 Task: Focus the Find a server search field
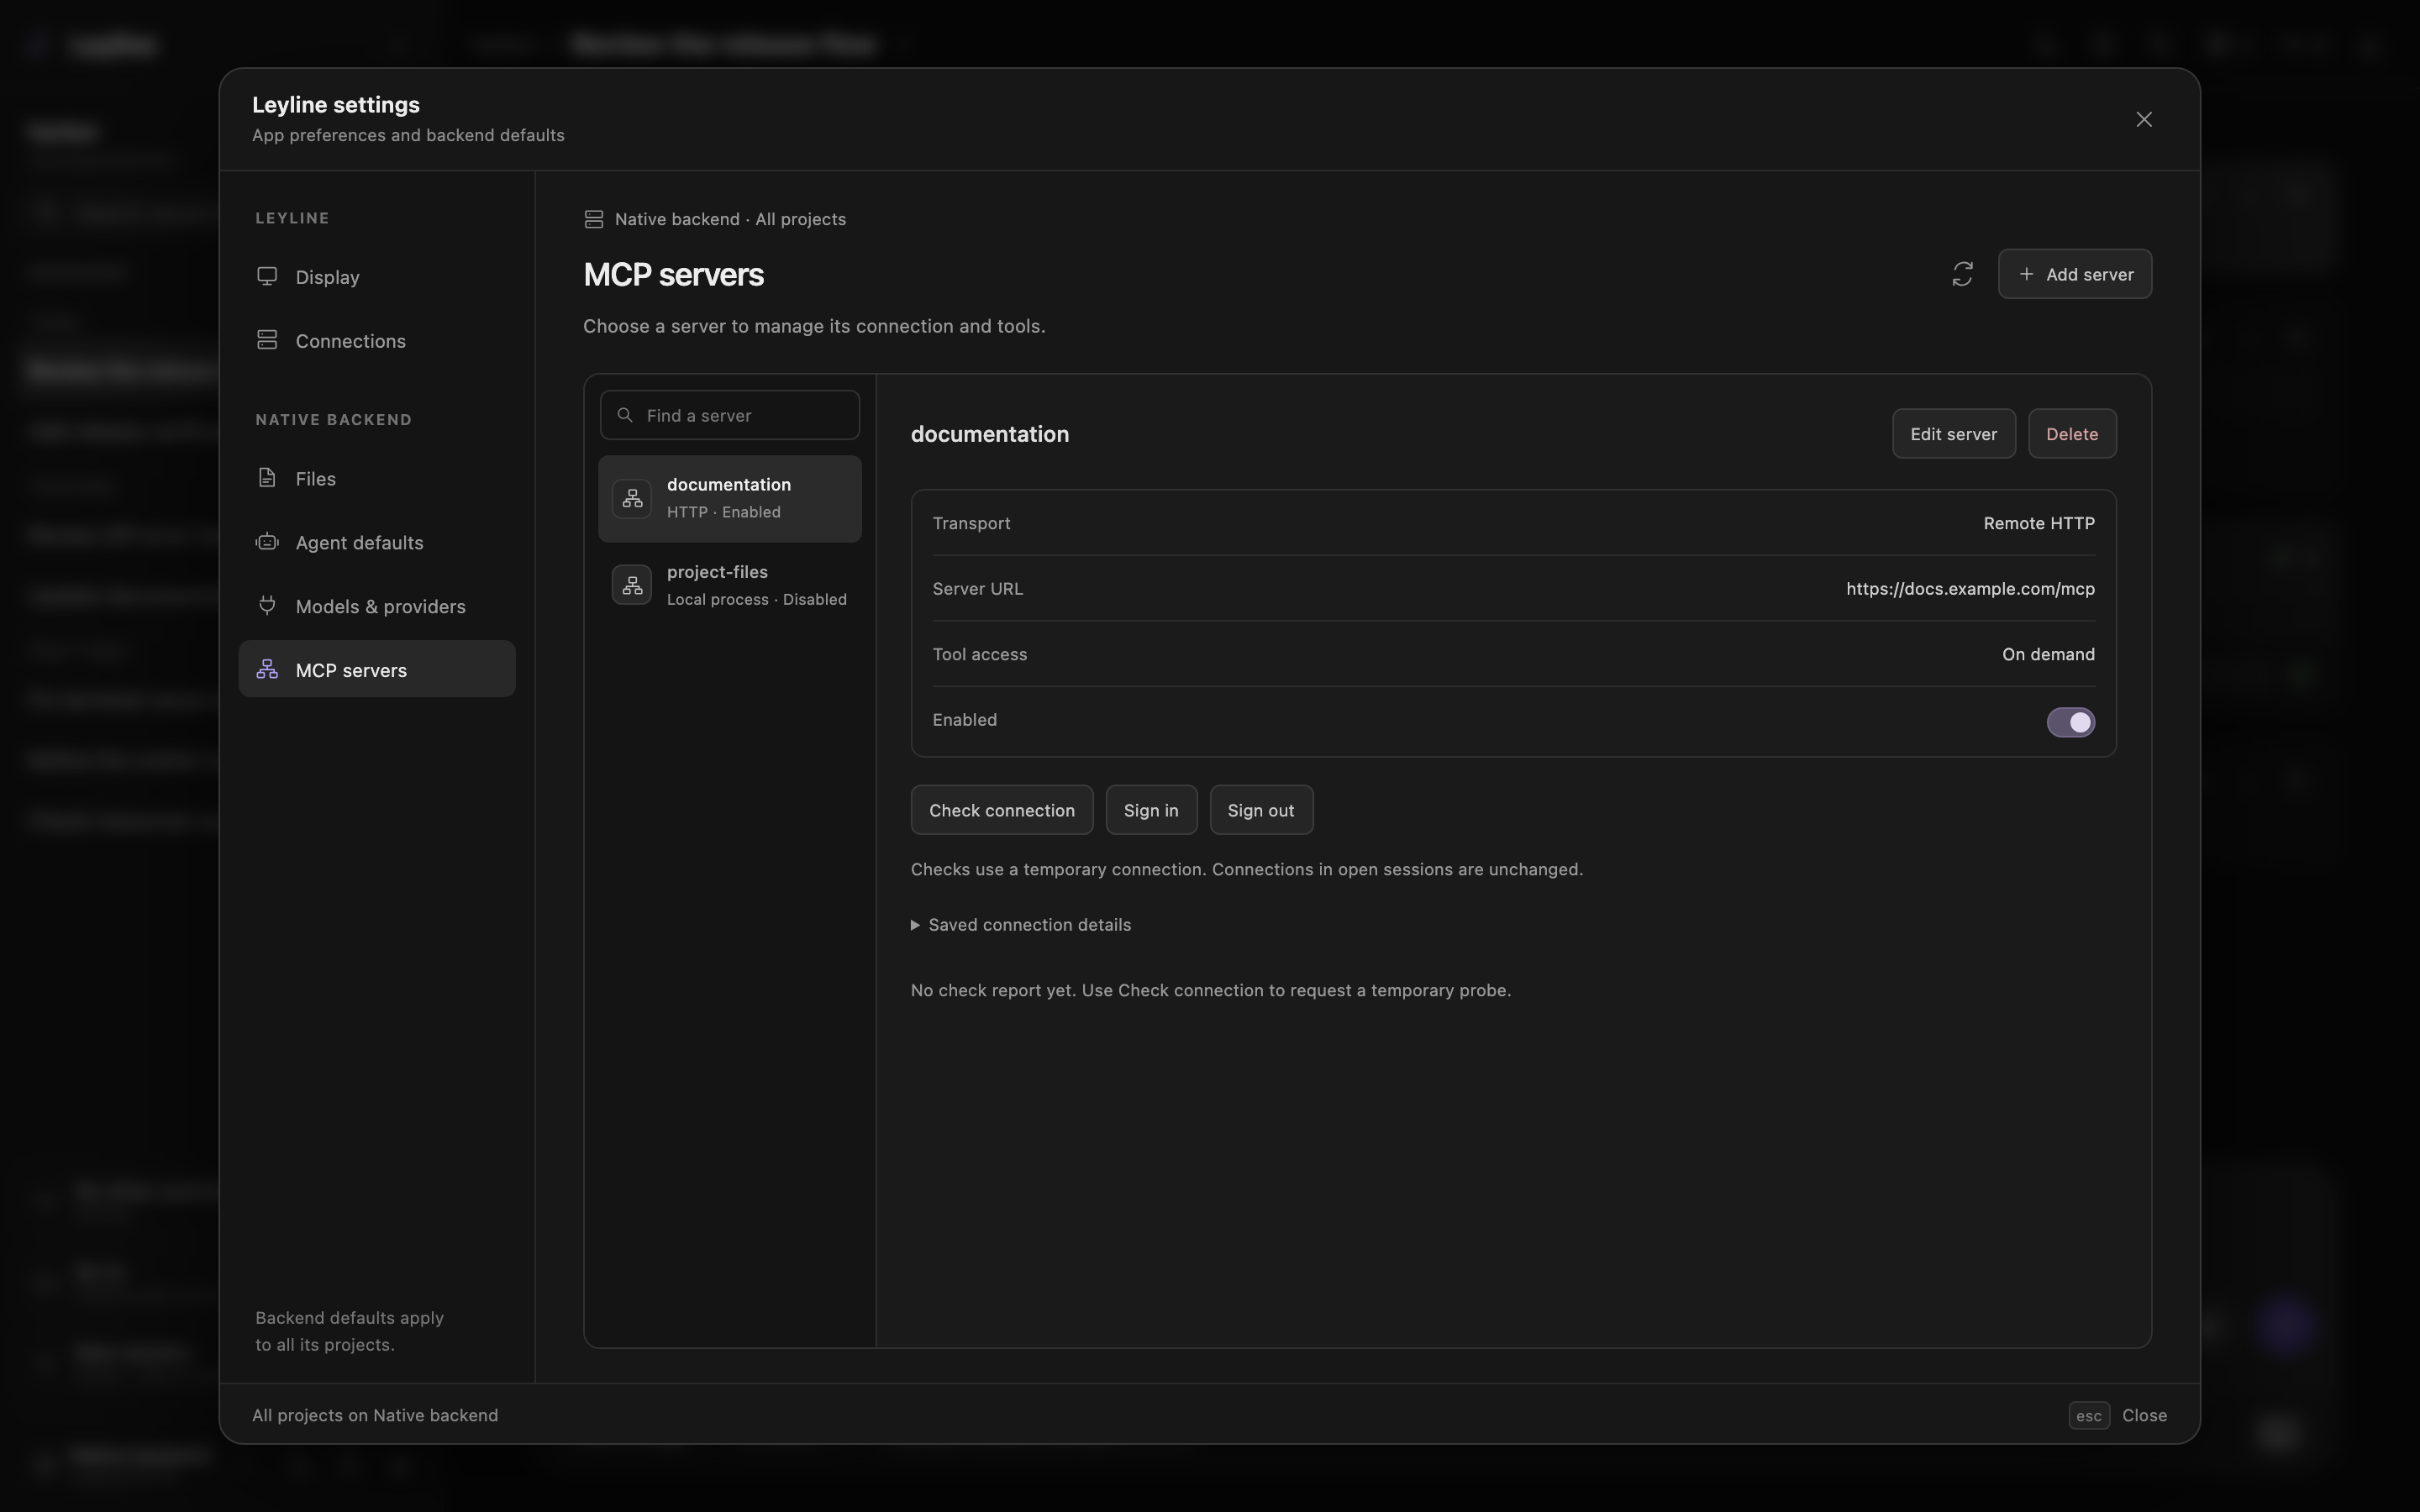pos(730,415)
